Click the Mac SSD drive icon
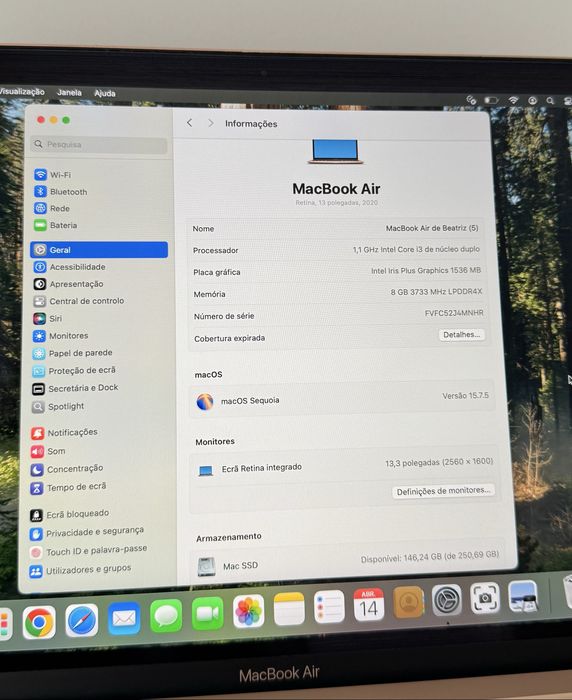This screenshot has width=572, height=700. click(x=206, y=567)
